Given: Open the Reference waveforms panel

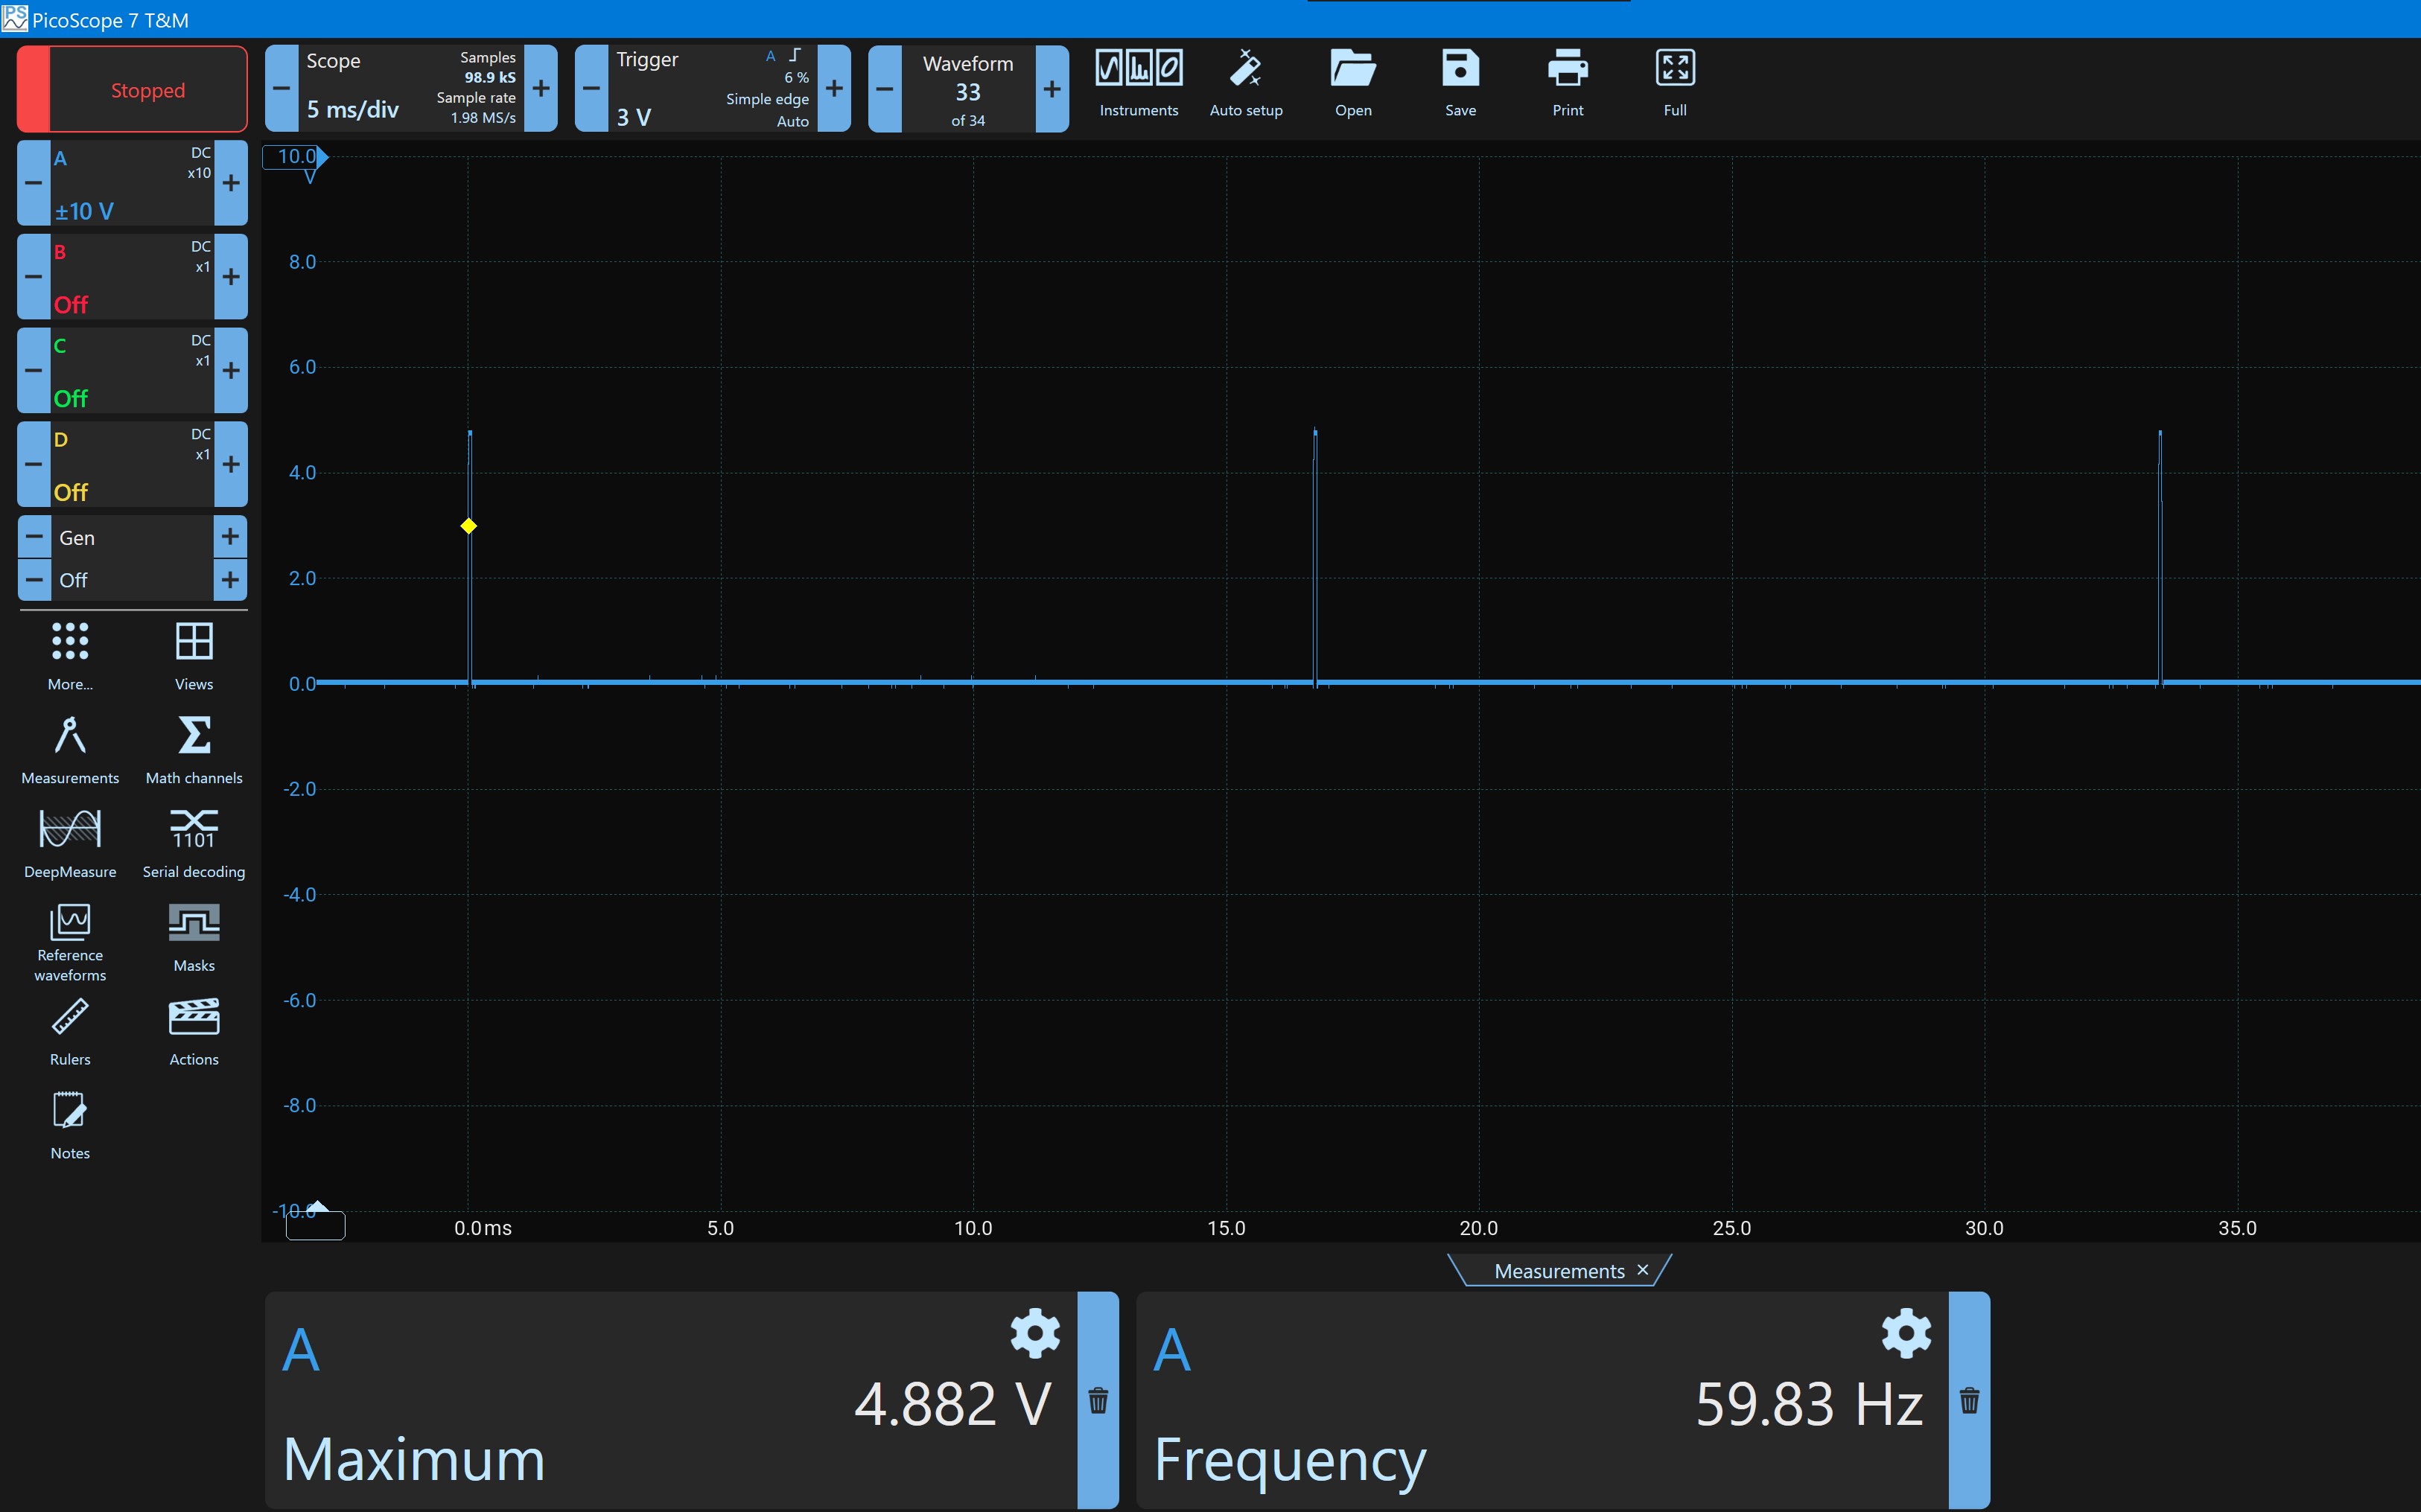Looking at the screenshot, I should (70, 941).
